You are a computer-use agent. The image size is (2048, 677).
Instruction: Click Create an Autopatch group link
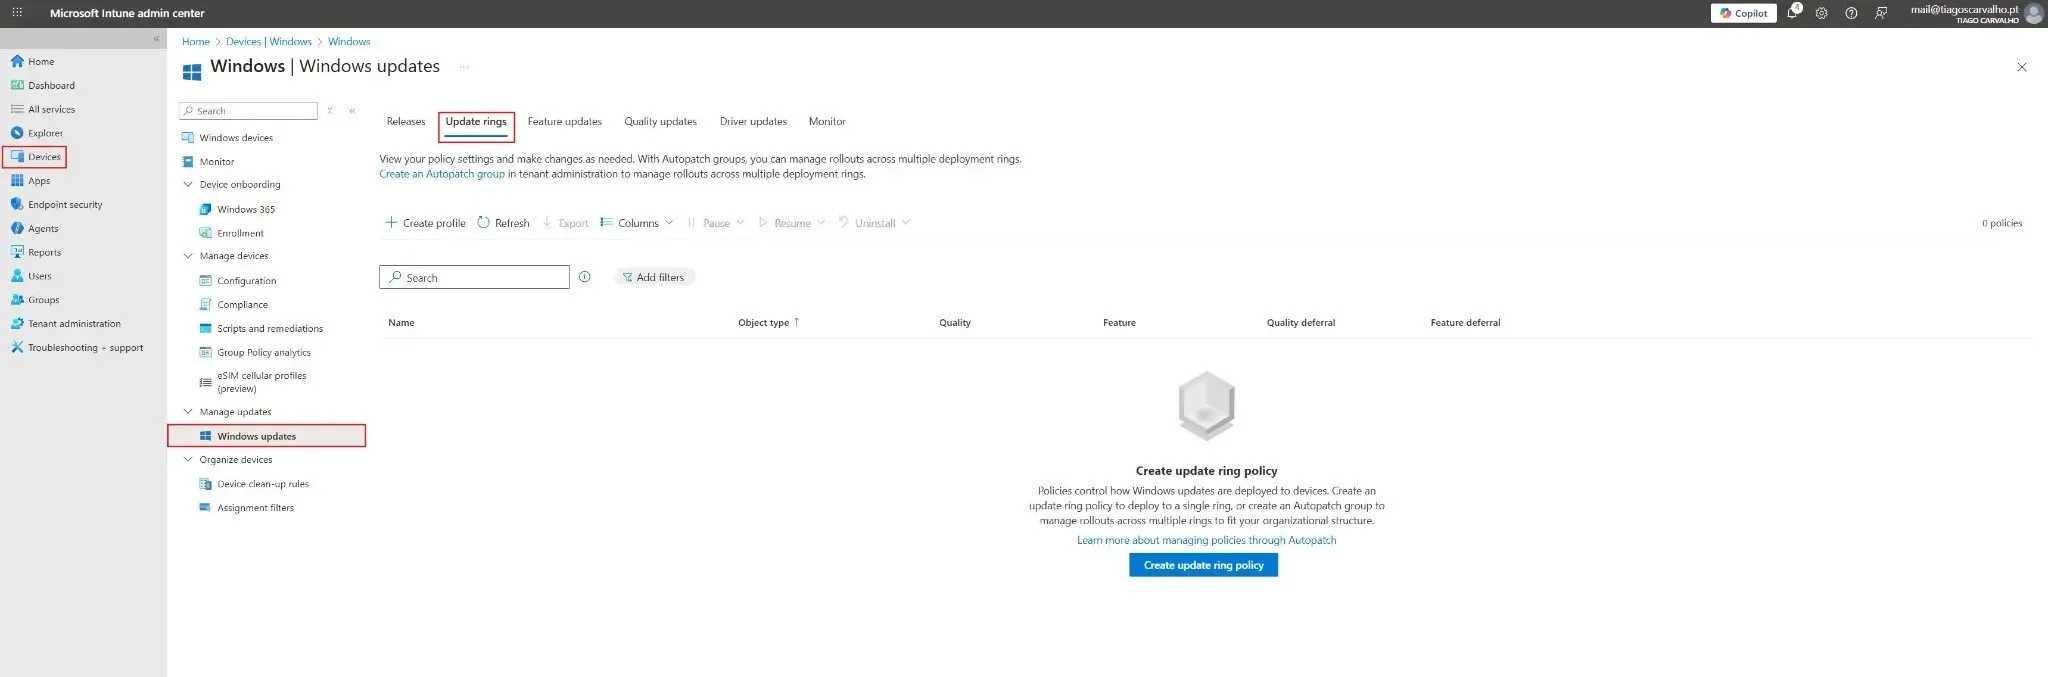pyautogui.click(x=442, y=174)
